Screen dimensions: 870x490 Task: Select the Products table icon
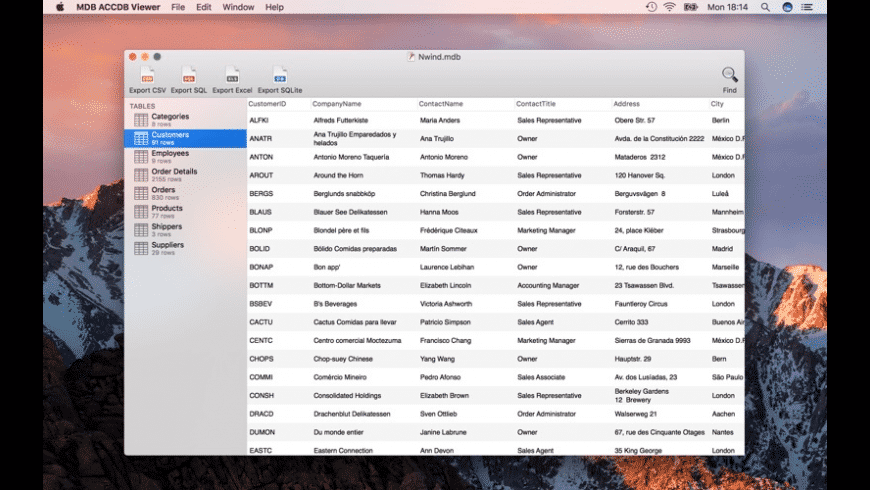click(141, 211)
